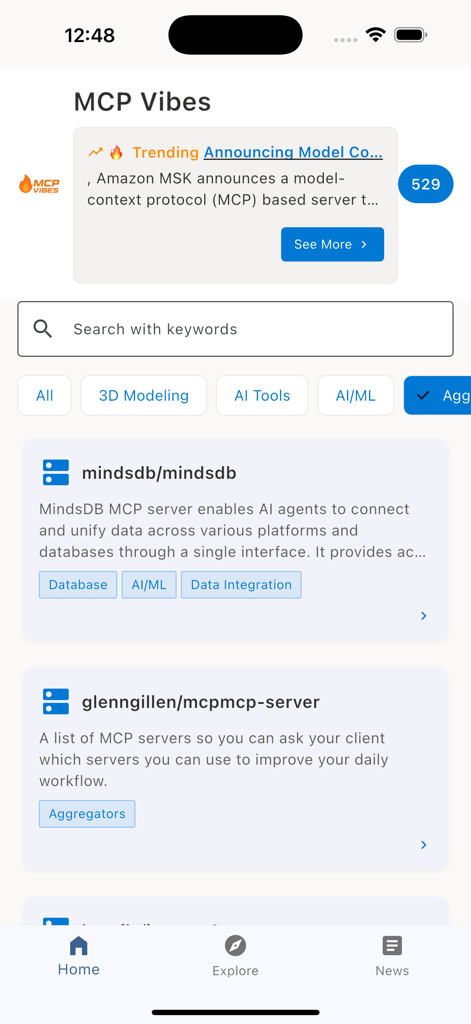Open the glenngillen/mcpmcp-server card chevron

(x=424, y=844)
